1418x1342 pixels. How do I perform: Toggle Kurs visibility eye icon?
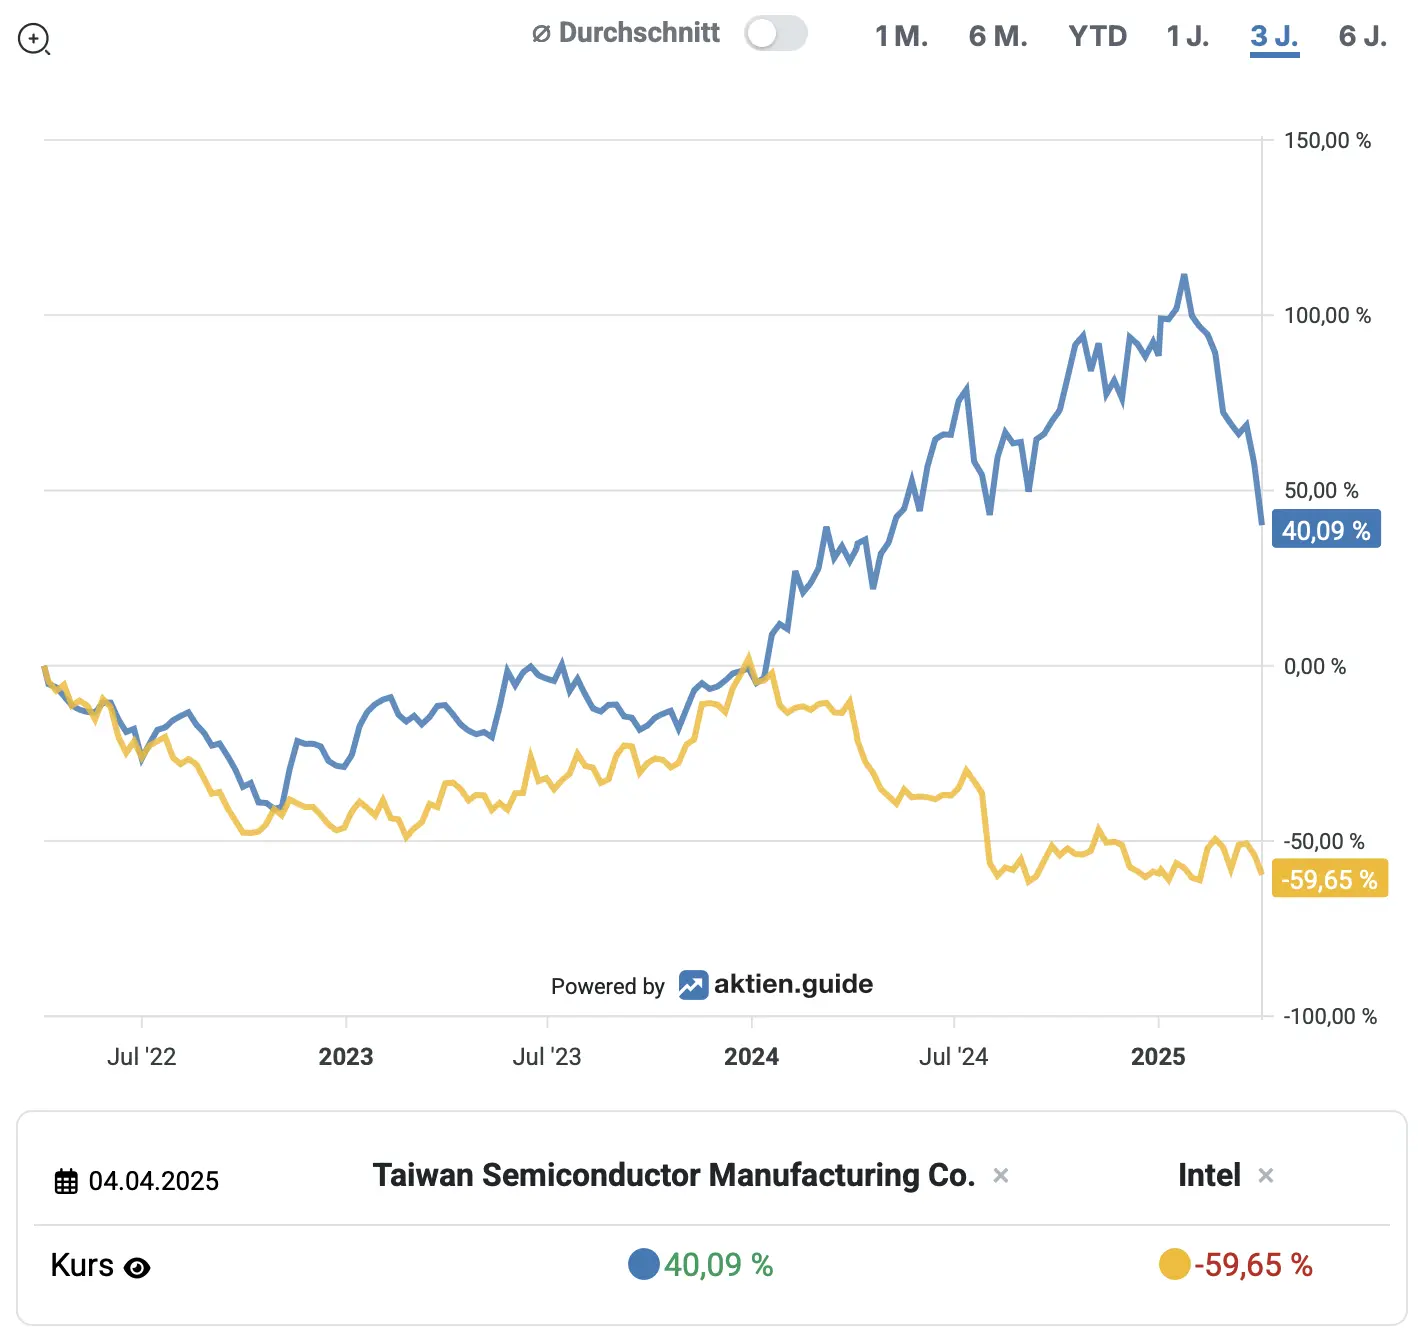coord(137,1268)
